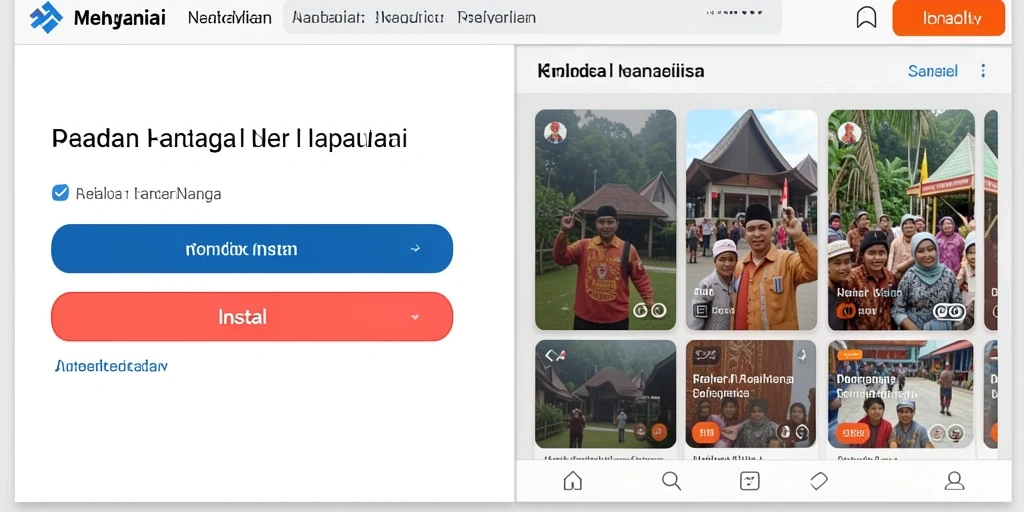Click the red Instal button
1024x512 pixels.
[252, 317]
